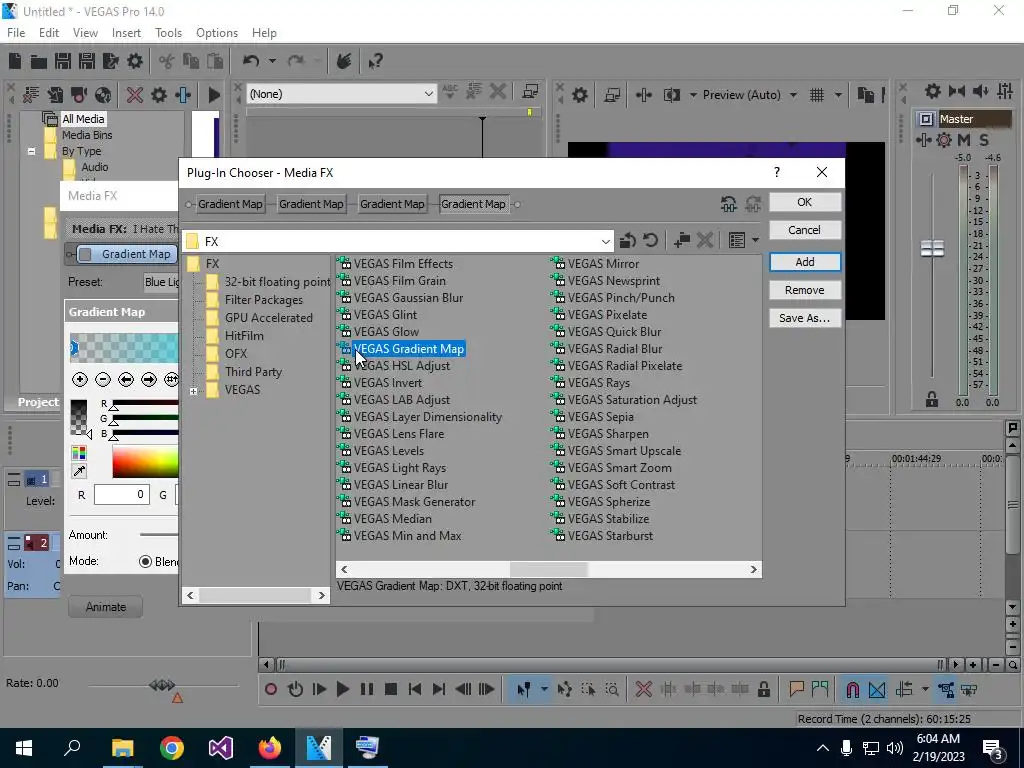Open the Edit menu

point(49,33)
